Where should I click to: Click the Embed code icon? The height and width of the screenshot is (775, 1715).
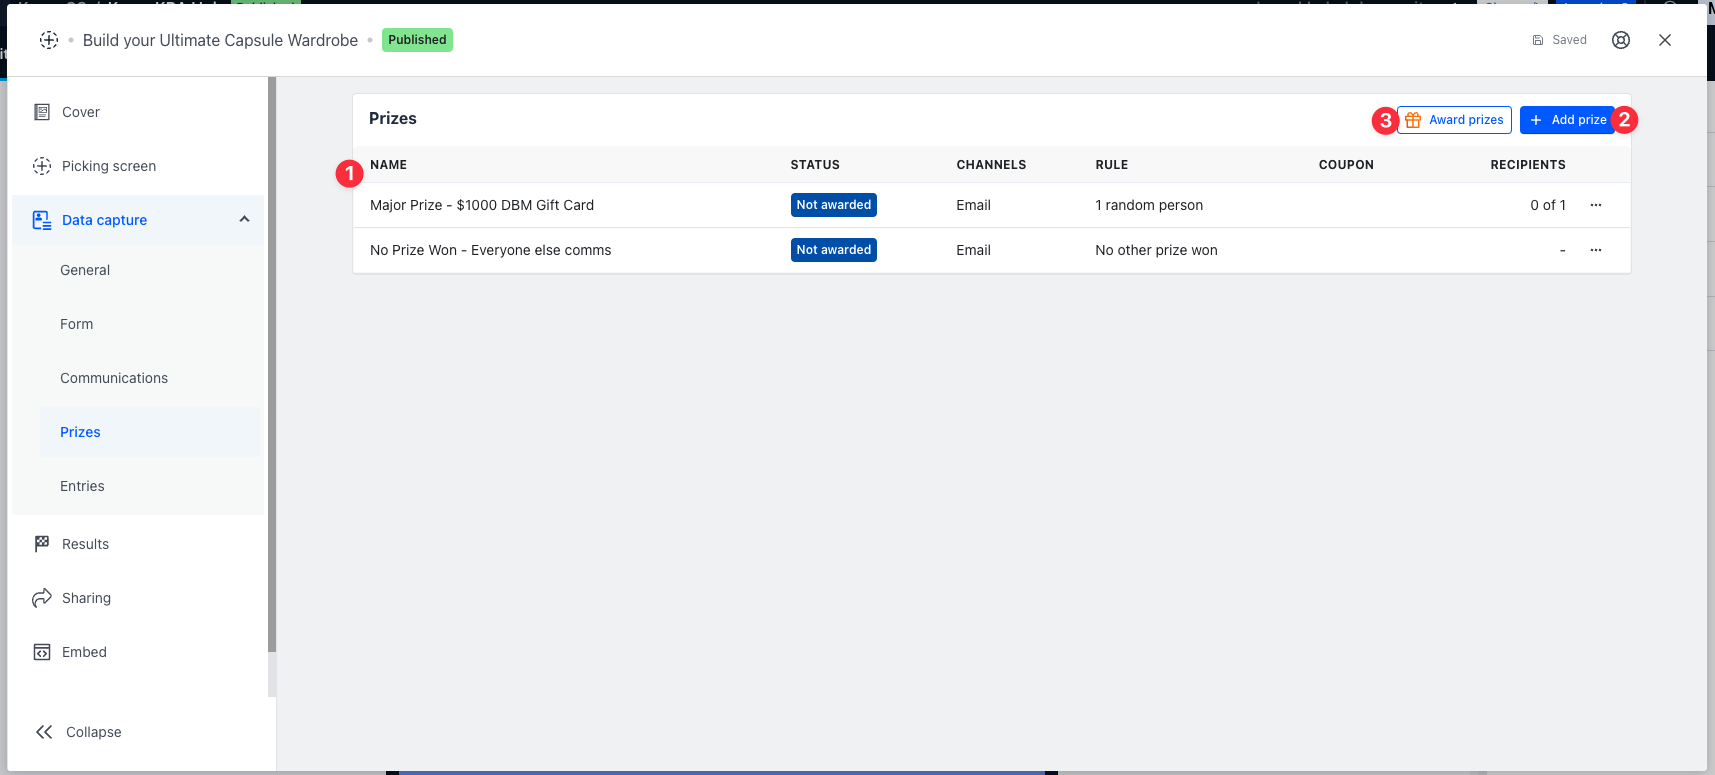click(x=42, y=652)
